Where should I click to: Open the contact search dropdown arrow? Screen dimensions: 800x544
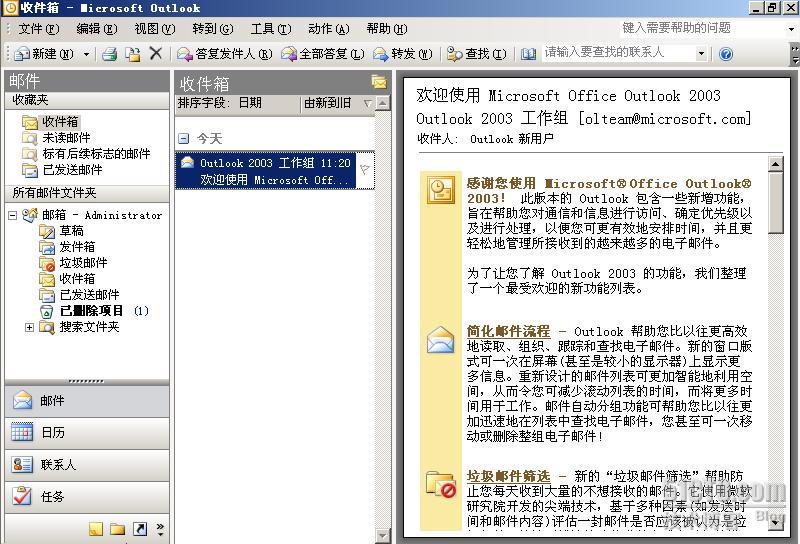click(702, 54)
